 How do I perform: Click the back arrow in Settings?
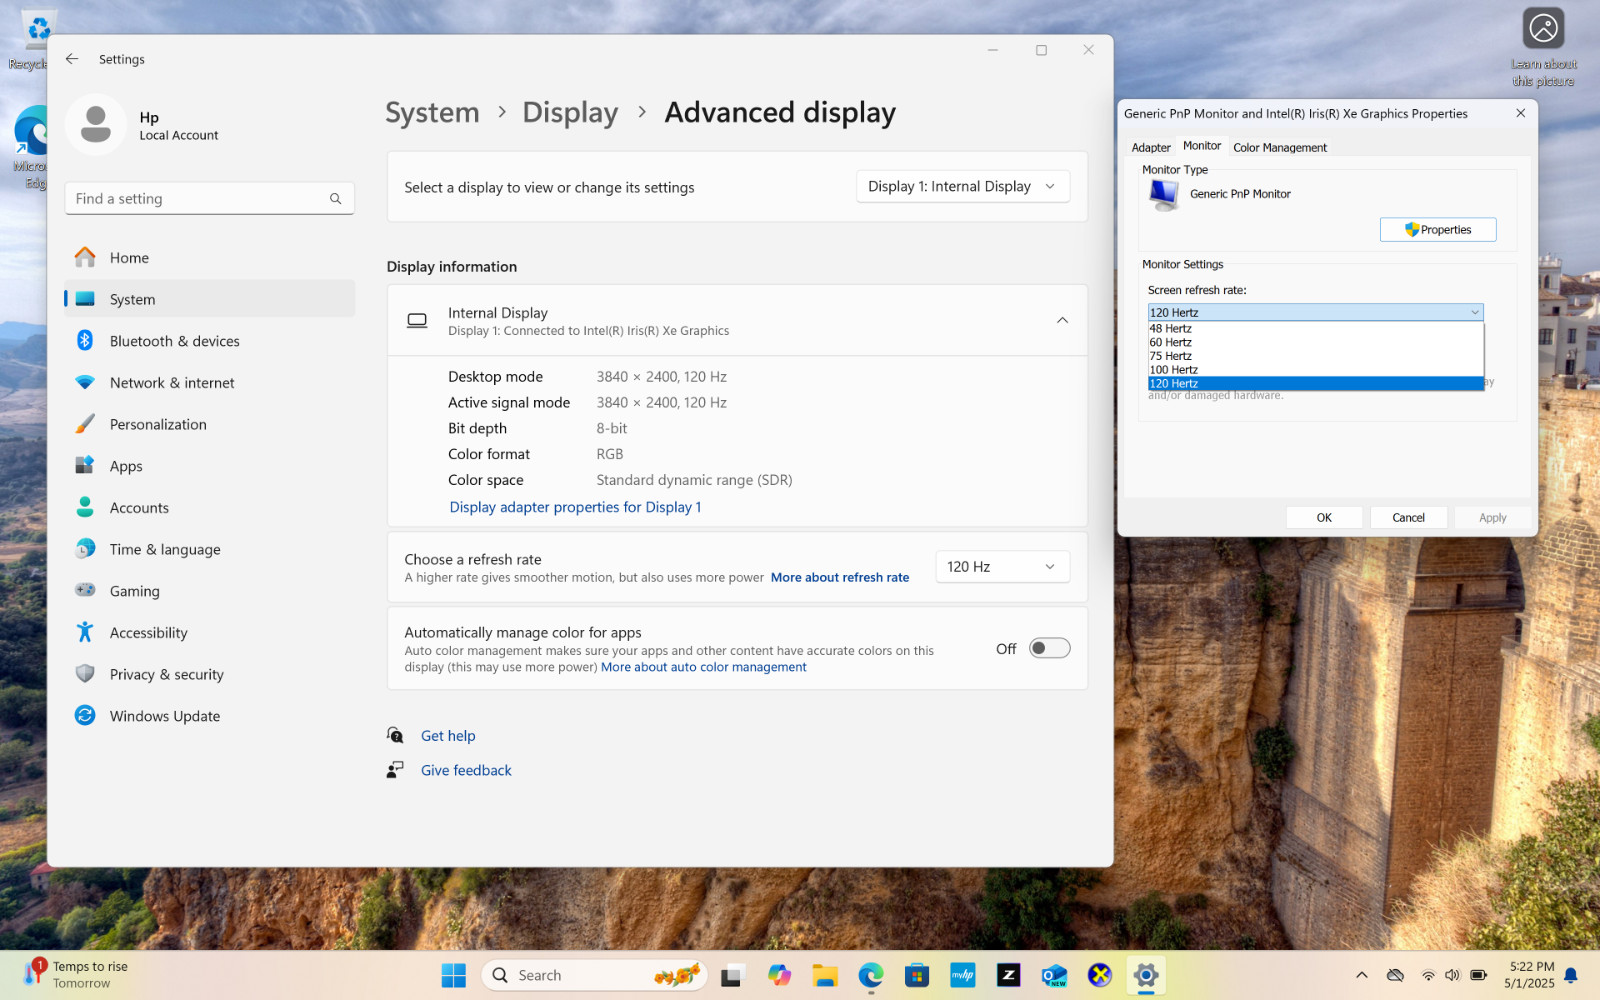click(x=72, y=59)
